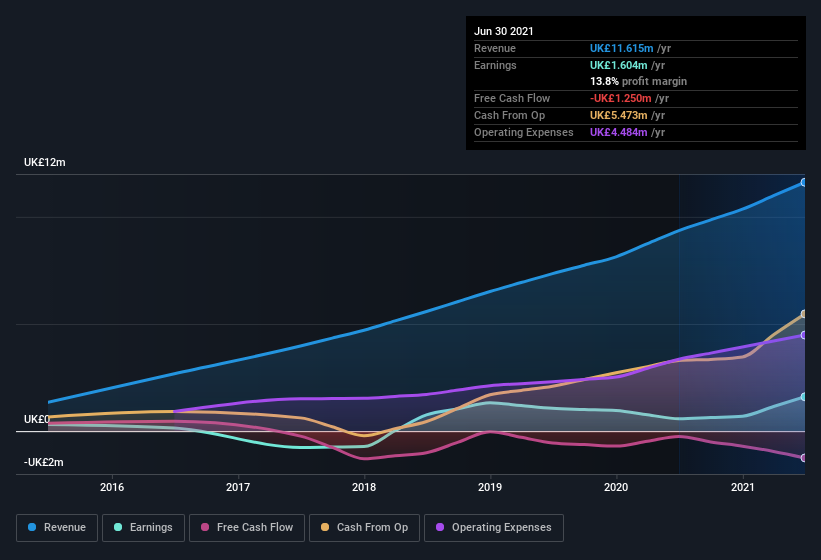Toggle the Revenue series in the legend
Viewport: 821px width, 560px height.
[x=57, y=528]
